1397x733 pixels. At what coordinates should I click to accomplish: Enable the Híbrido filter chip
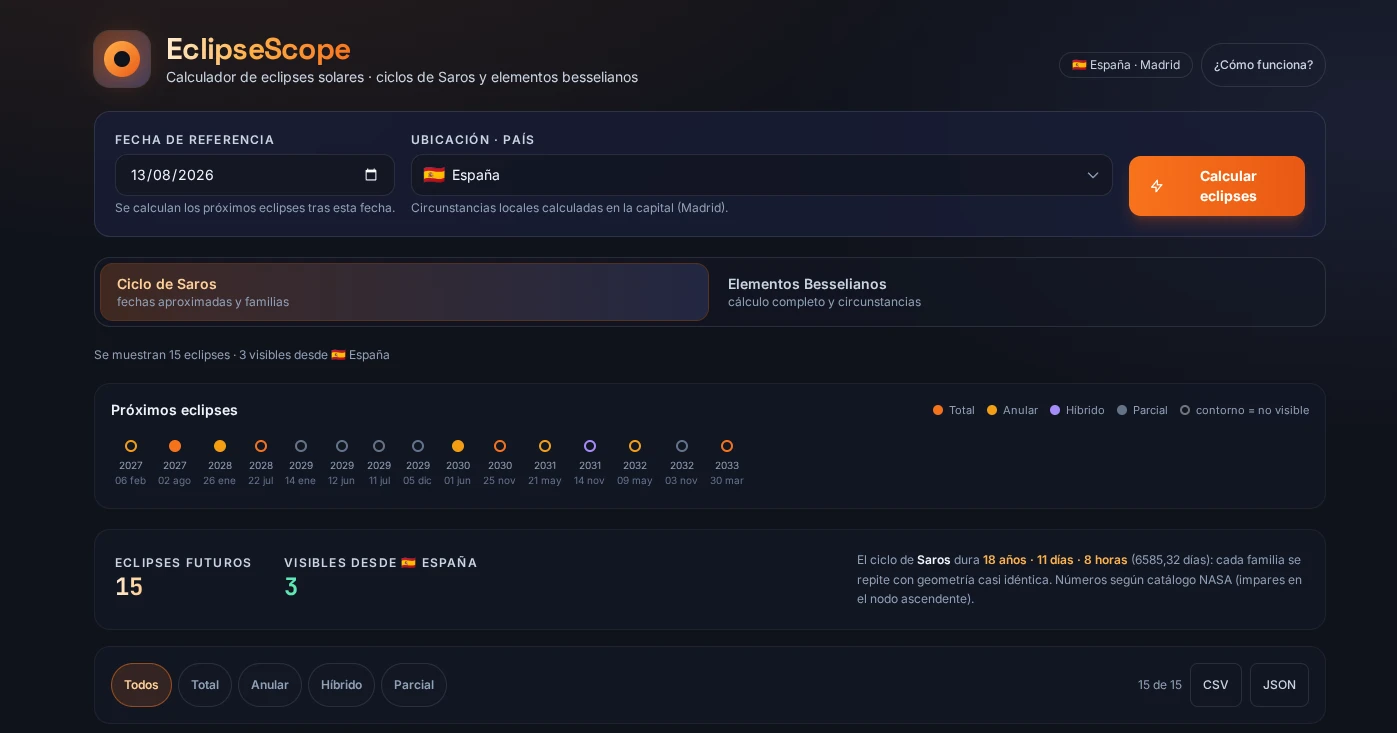(341, 685)
